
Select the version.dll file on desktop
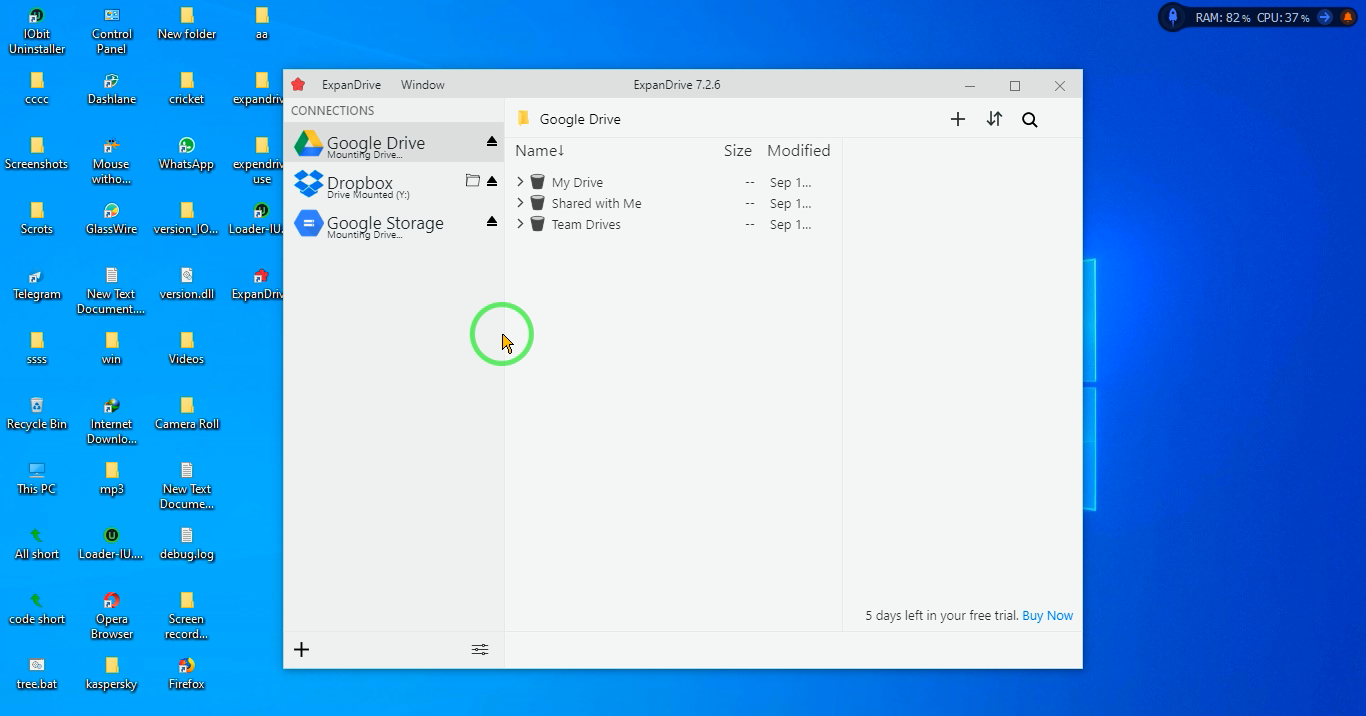[187, 283]
